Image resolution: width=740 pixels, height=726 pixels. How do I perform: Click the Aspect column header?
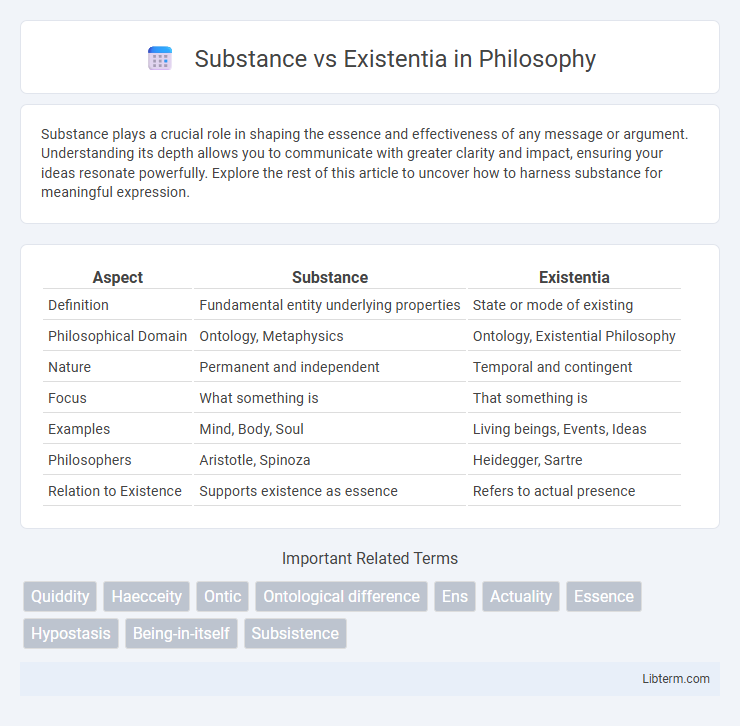click(118, 277)
